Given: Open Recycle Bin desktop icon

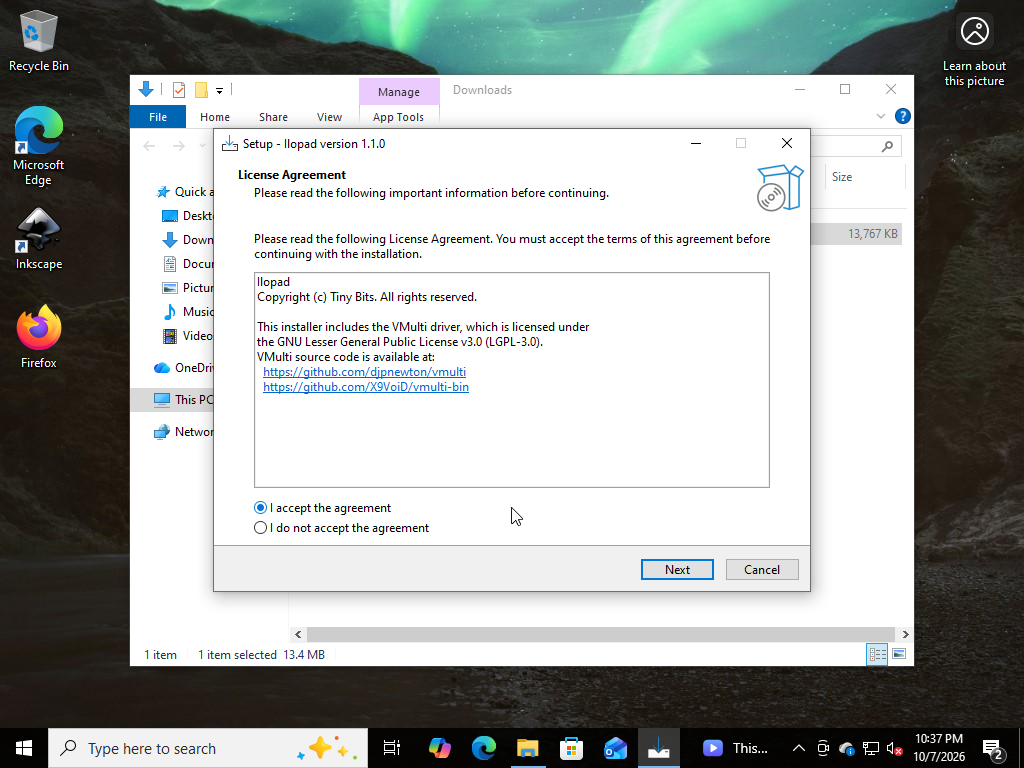Looking at the screenshot, I should (x=39, y=41).
